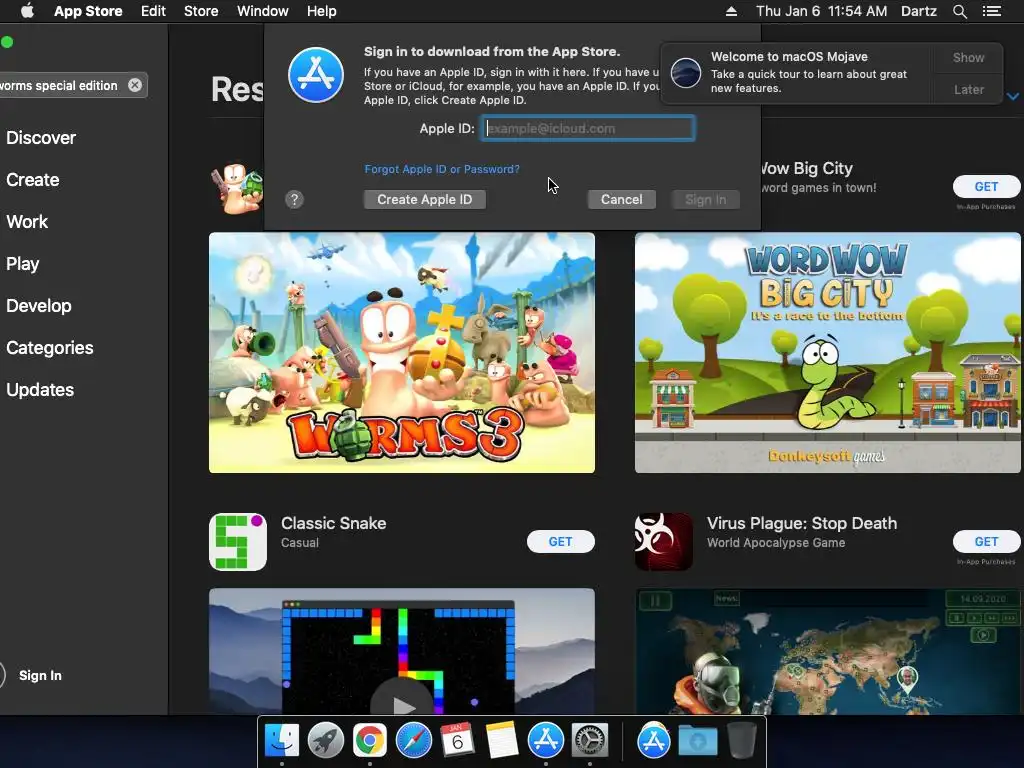This screenshot has height=768, width=1024.
Task: Open Notification Center list icon
Action: pos(992,11)
